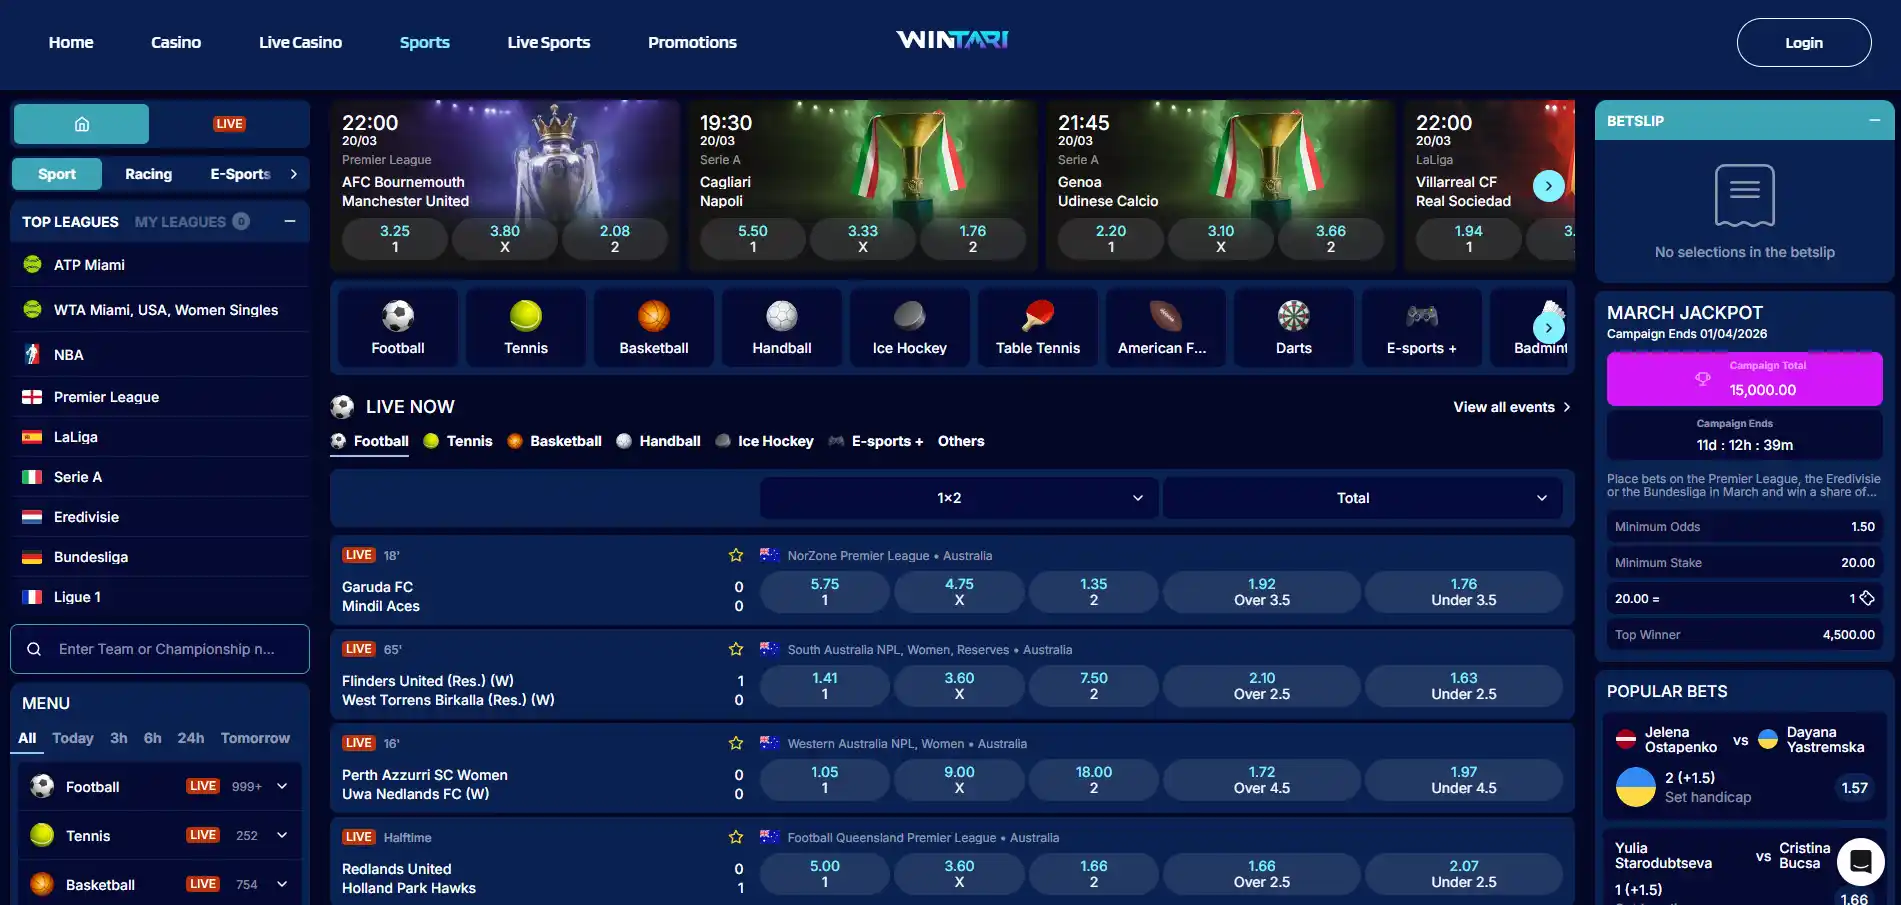This screenshot has width=1901, height=905.
Task: Select the Darts sport tile
Action: point(1294,328)
